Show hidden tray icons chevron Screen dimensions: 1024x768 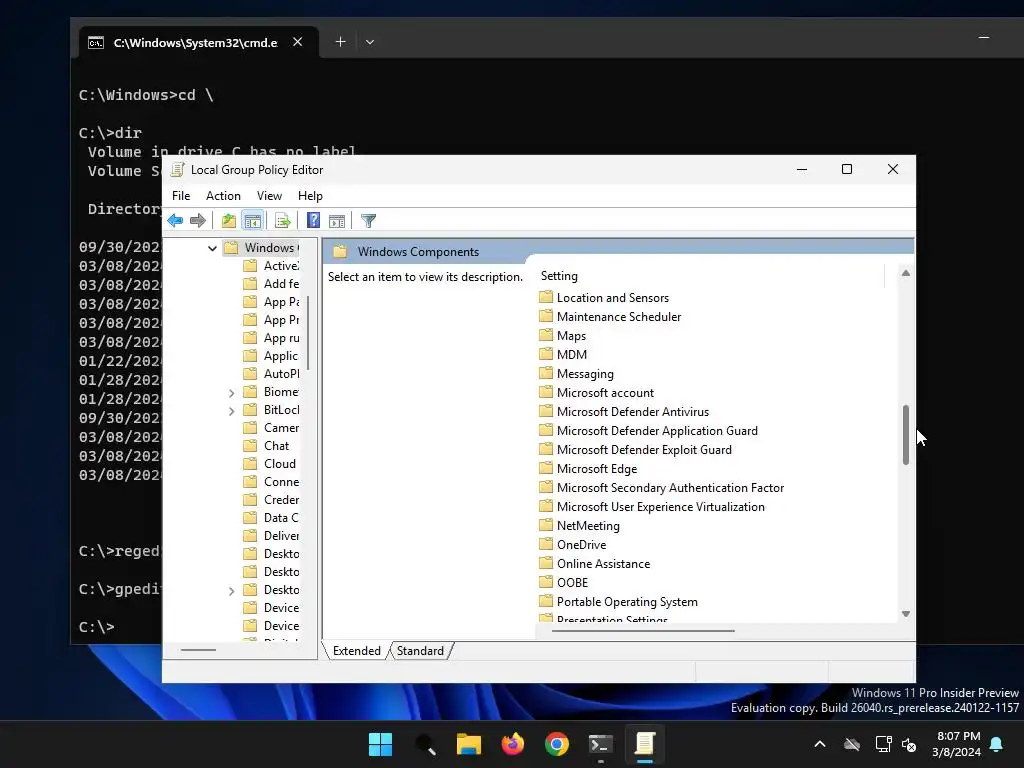pyautogui.click(x=820, y=744)
